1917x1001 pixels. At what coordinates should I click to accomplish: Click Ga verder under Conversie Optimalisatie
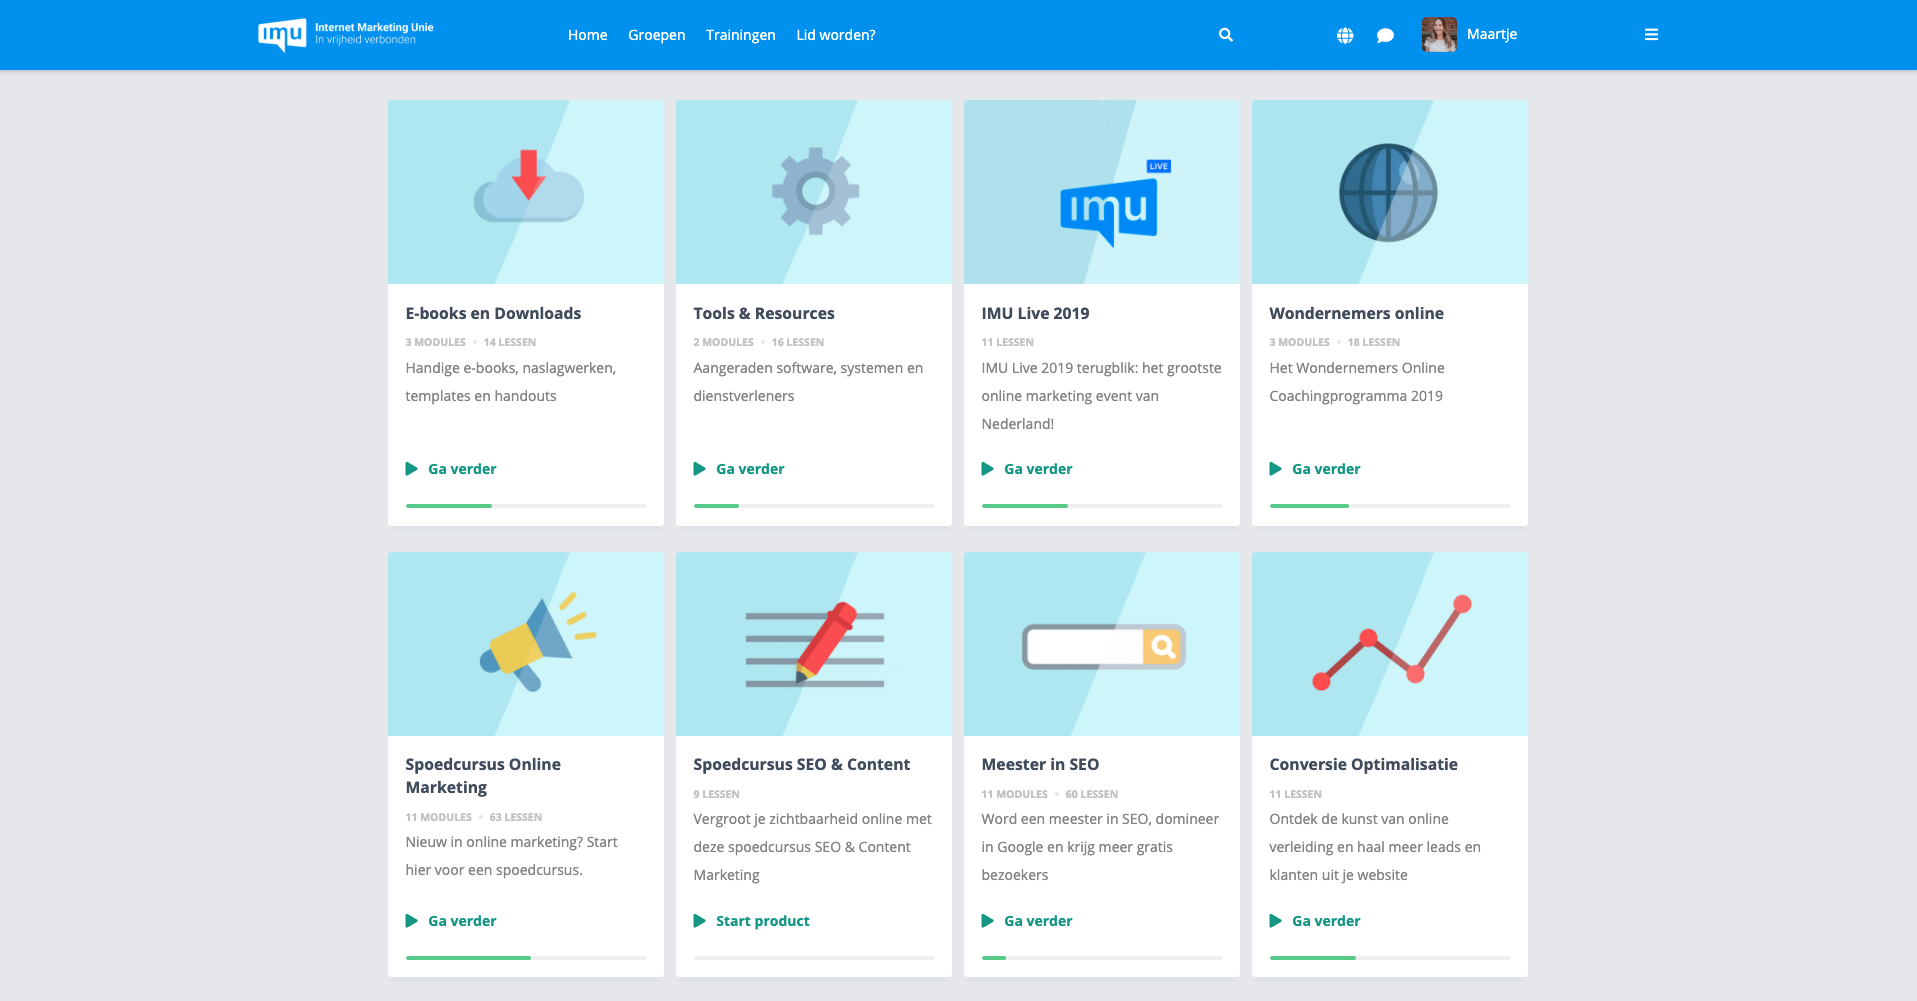(x=1326, y=921)
